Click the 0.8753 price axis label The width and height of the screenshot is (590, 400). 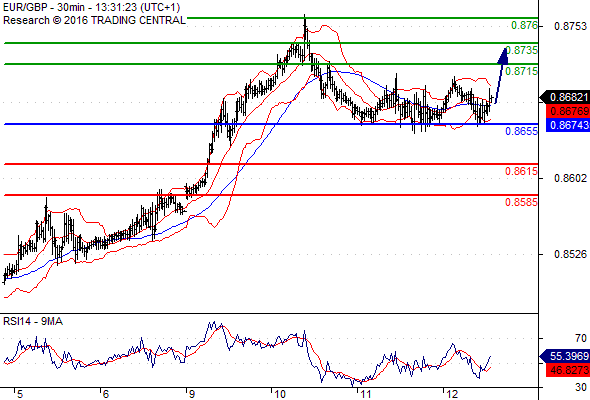[x=570, y=26]
